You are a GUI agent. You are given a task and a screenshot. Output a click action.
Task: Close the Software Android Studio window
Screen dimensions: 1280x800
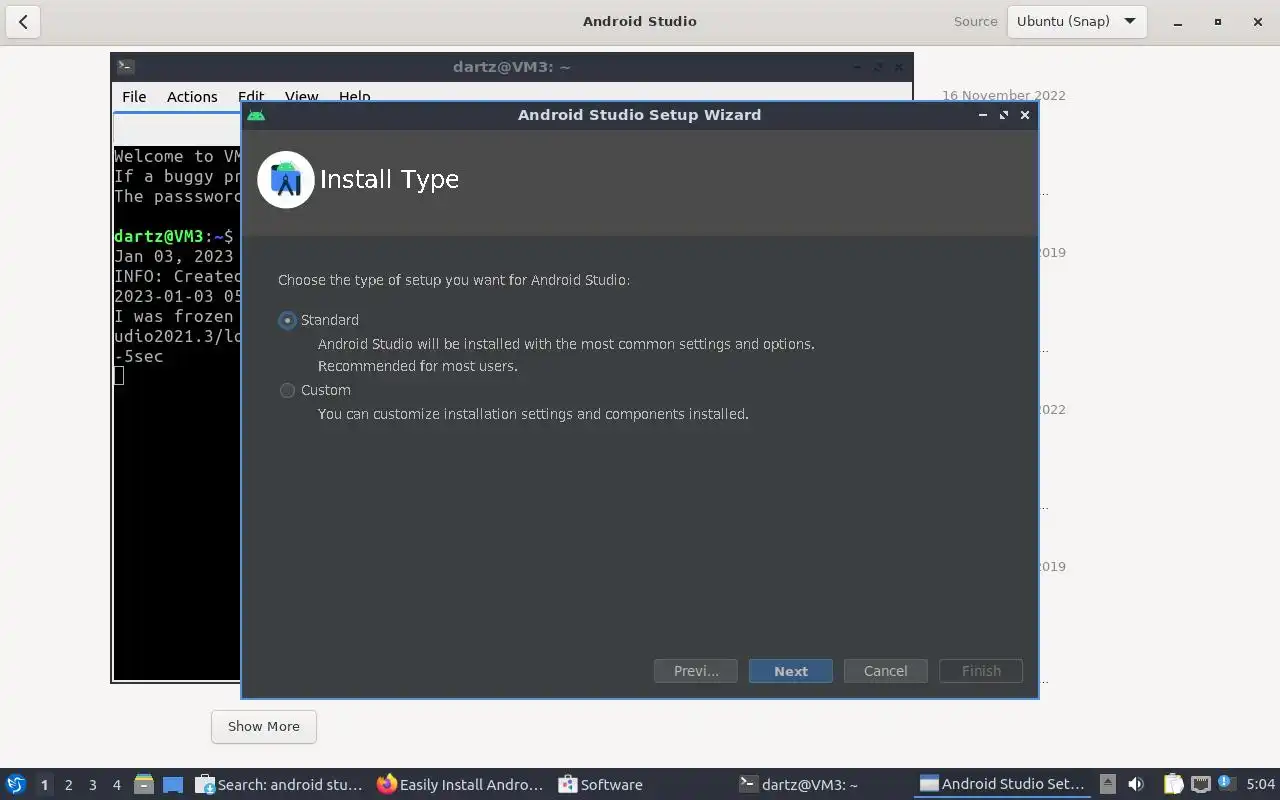tap(1258, 21)
